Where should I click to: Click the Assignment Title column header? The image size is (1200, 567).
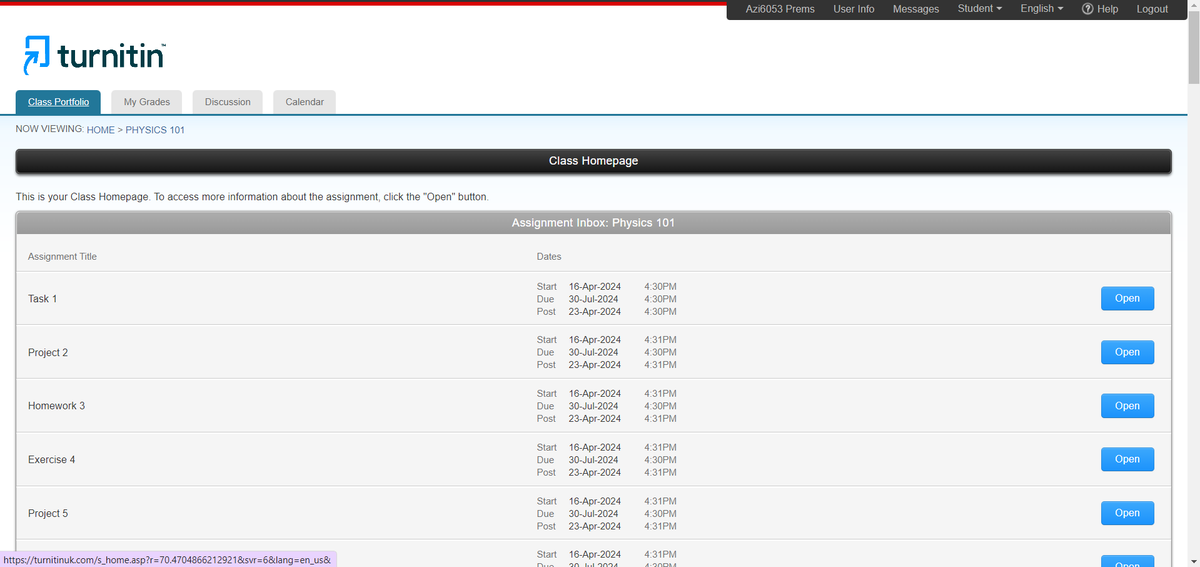(x=62, y=257)
